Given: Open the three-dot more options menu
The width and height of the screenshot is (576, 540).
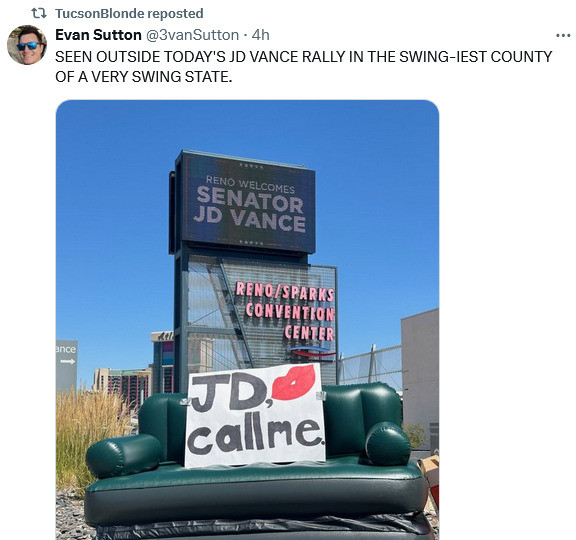Looking at the screenshot, I should (x=563, y=36).
